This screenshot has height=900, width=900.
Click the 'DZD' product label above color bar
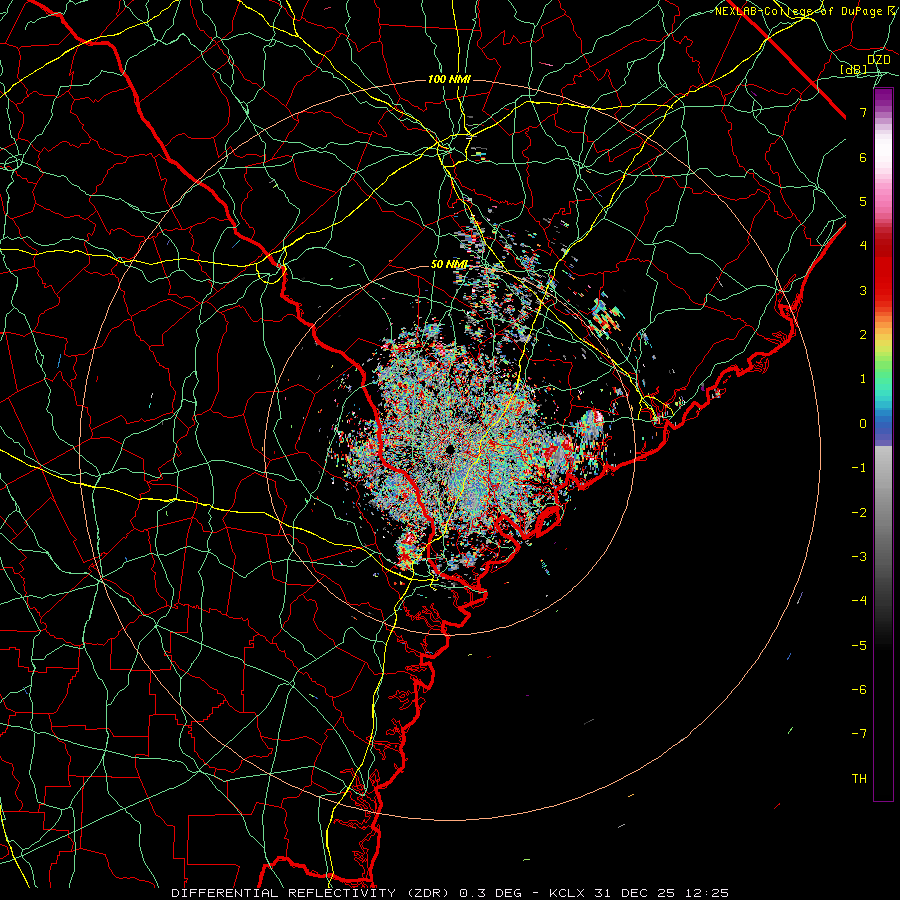[x=879, y=59]
